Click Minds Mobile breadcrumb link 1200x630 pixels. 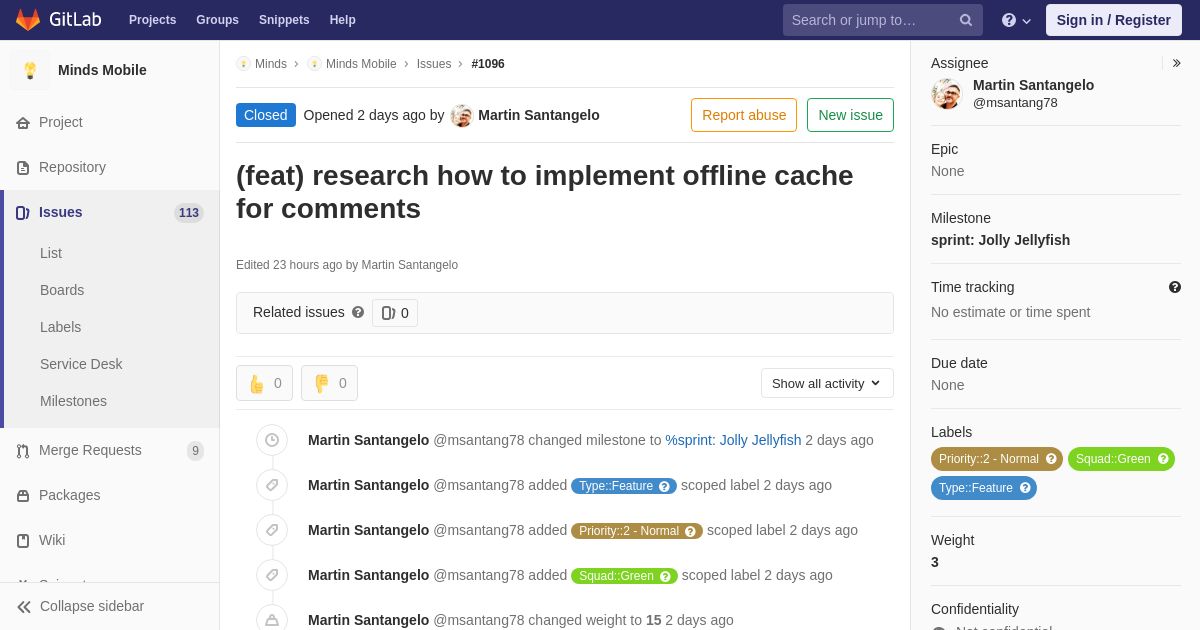click(x=361, y=64)
